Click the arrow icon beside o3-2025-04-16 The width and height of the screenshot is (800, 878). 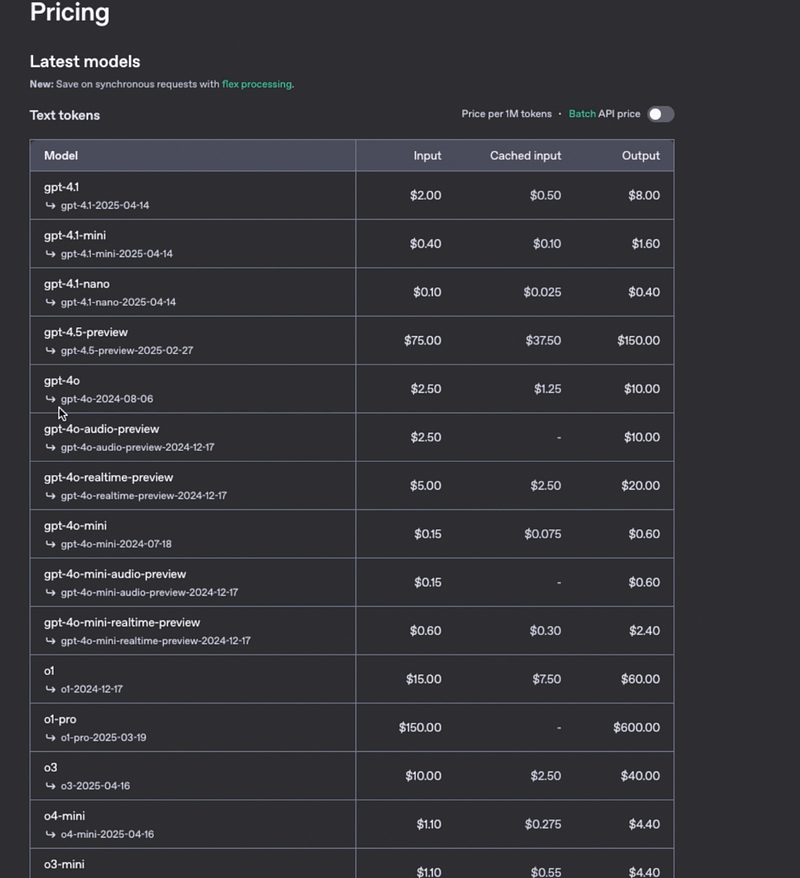click(x=50, y=786)
